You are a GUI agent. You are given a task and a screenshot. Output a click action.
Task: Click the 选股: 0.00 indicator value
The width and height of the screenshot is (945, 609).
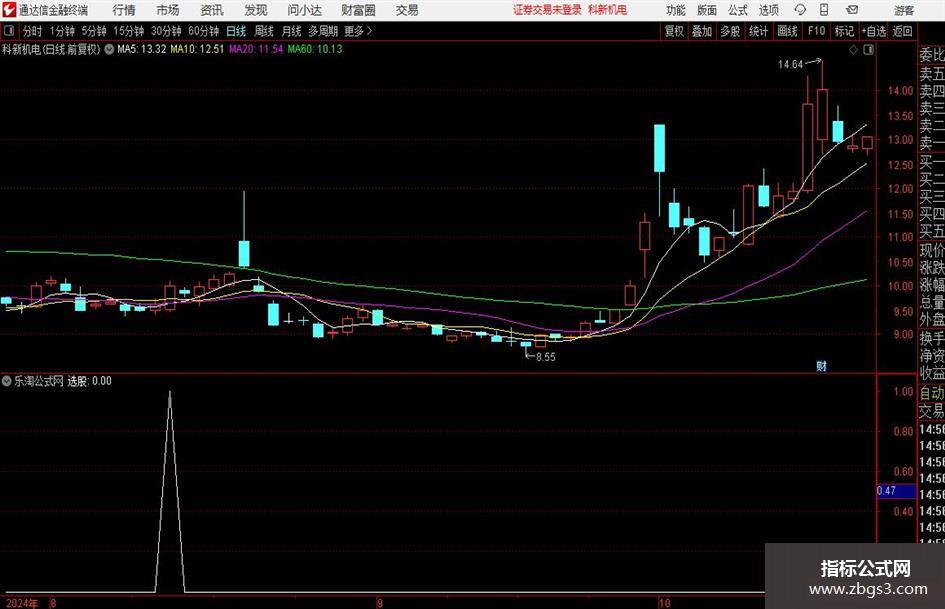pos(89,381)
